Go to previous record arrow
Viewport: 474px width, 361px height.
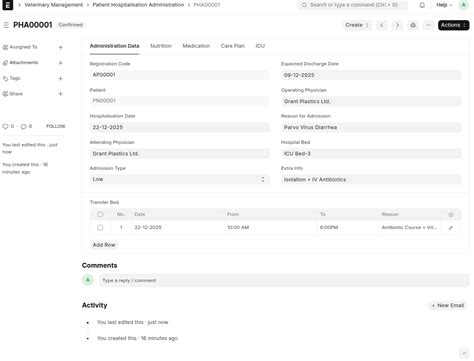coord(382,25)
